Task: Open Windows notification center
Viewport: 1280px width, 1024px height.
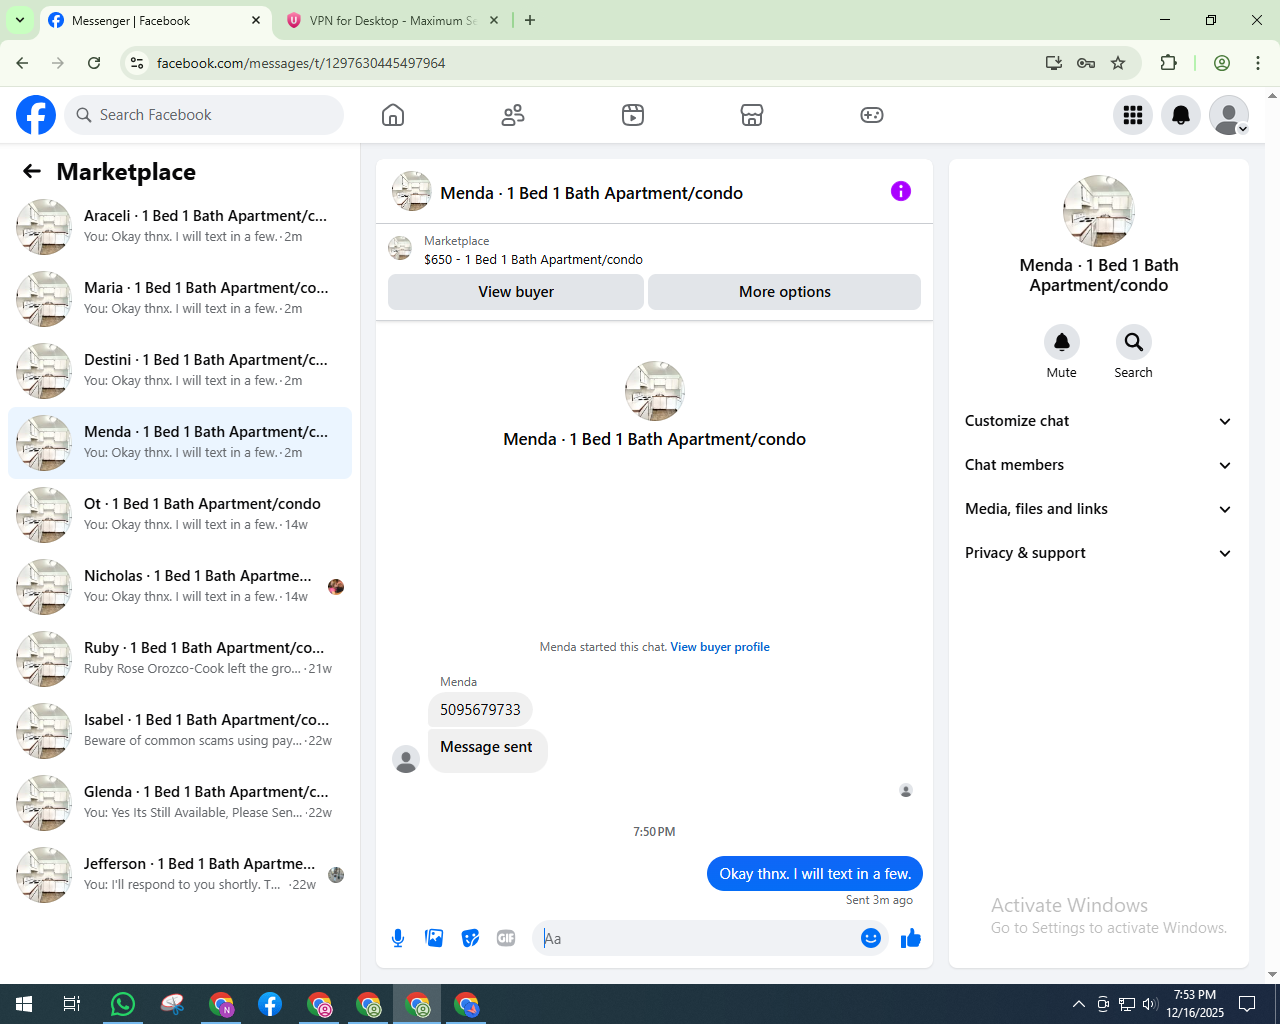Action: click(x=1247, y=1004)
